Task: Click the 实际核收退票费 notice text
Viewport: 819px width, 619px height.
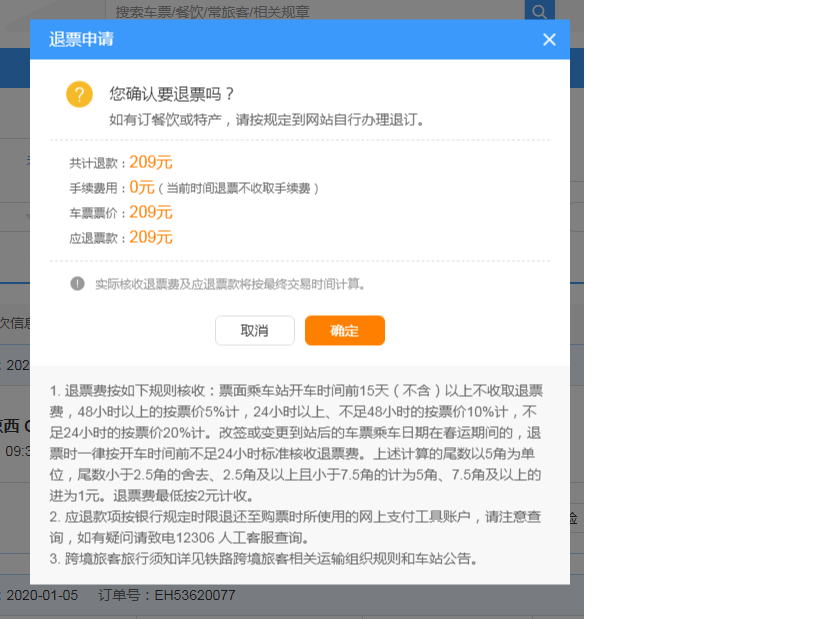Action: 230,284
